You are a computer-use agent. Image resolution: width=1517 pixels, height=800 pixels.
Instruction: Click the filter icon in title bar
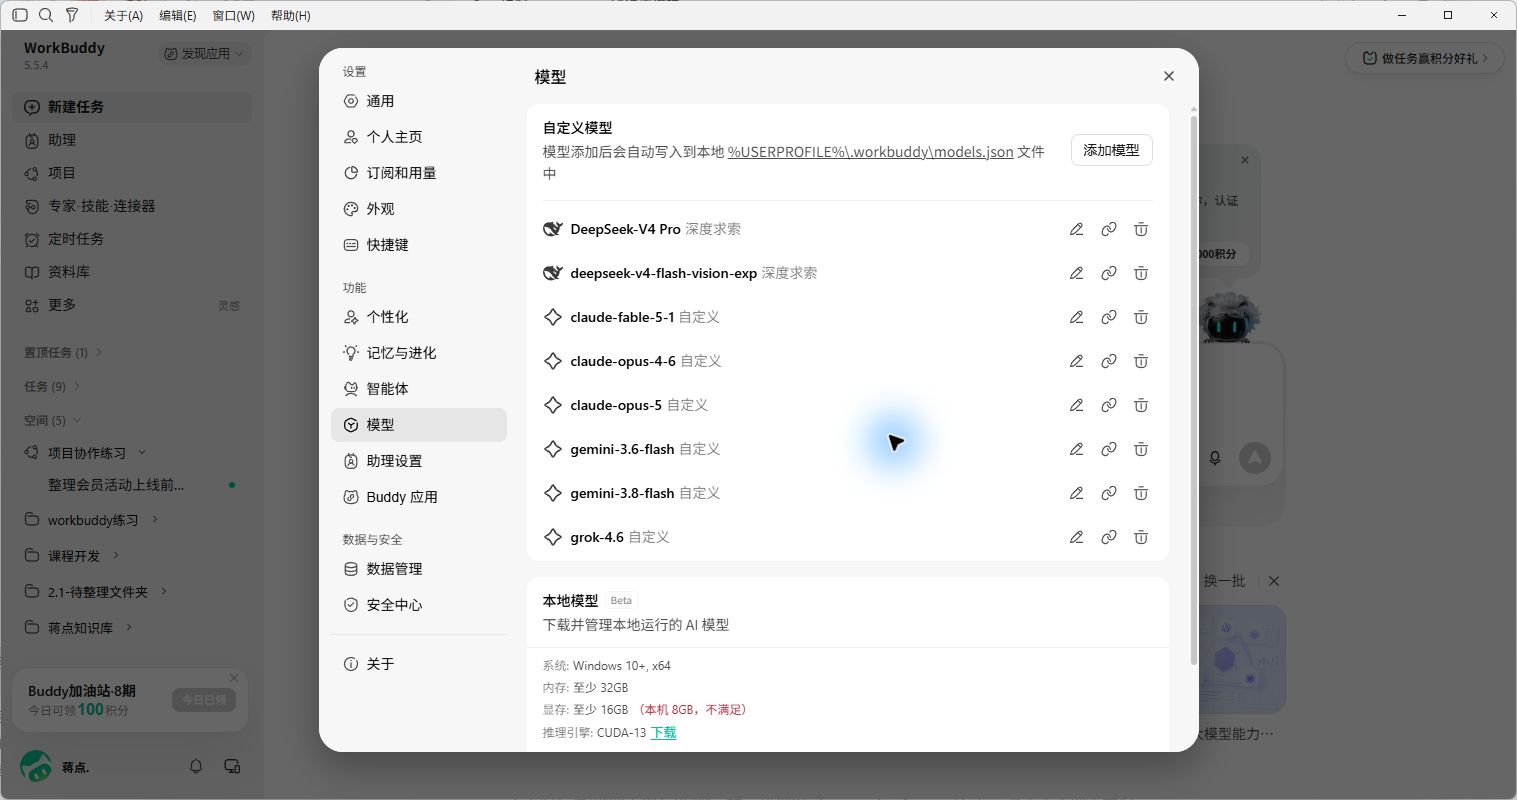point(72,15)
